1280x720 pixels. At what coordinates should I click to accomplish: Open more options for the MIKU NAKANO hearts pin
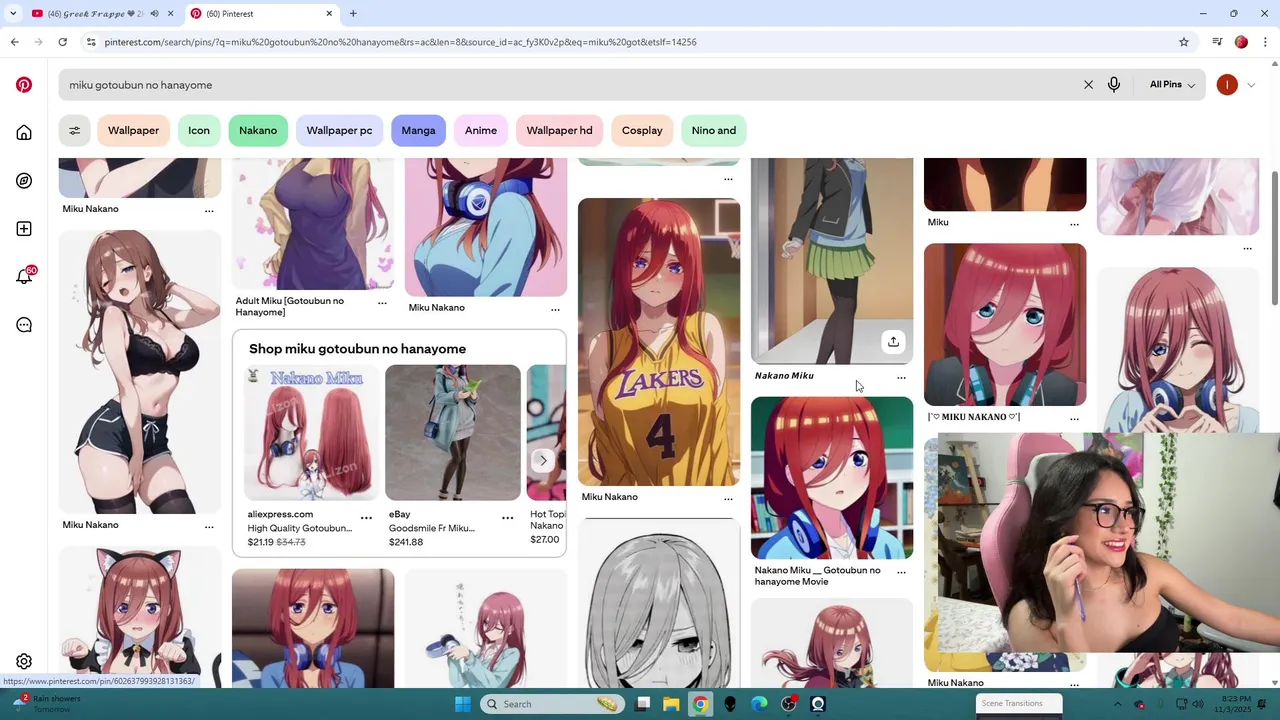1074,419
